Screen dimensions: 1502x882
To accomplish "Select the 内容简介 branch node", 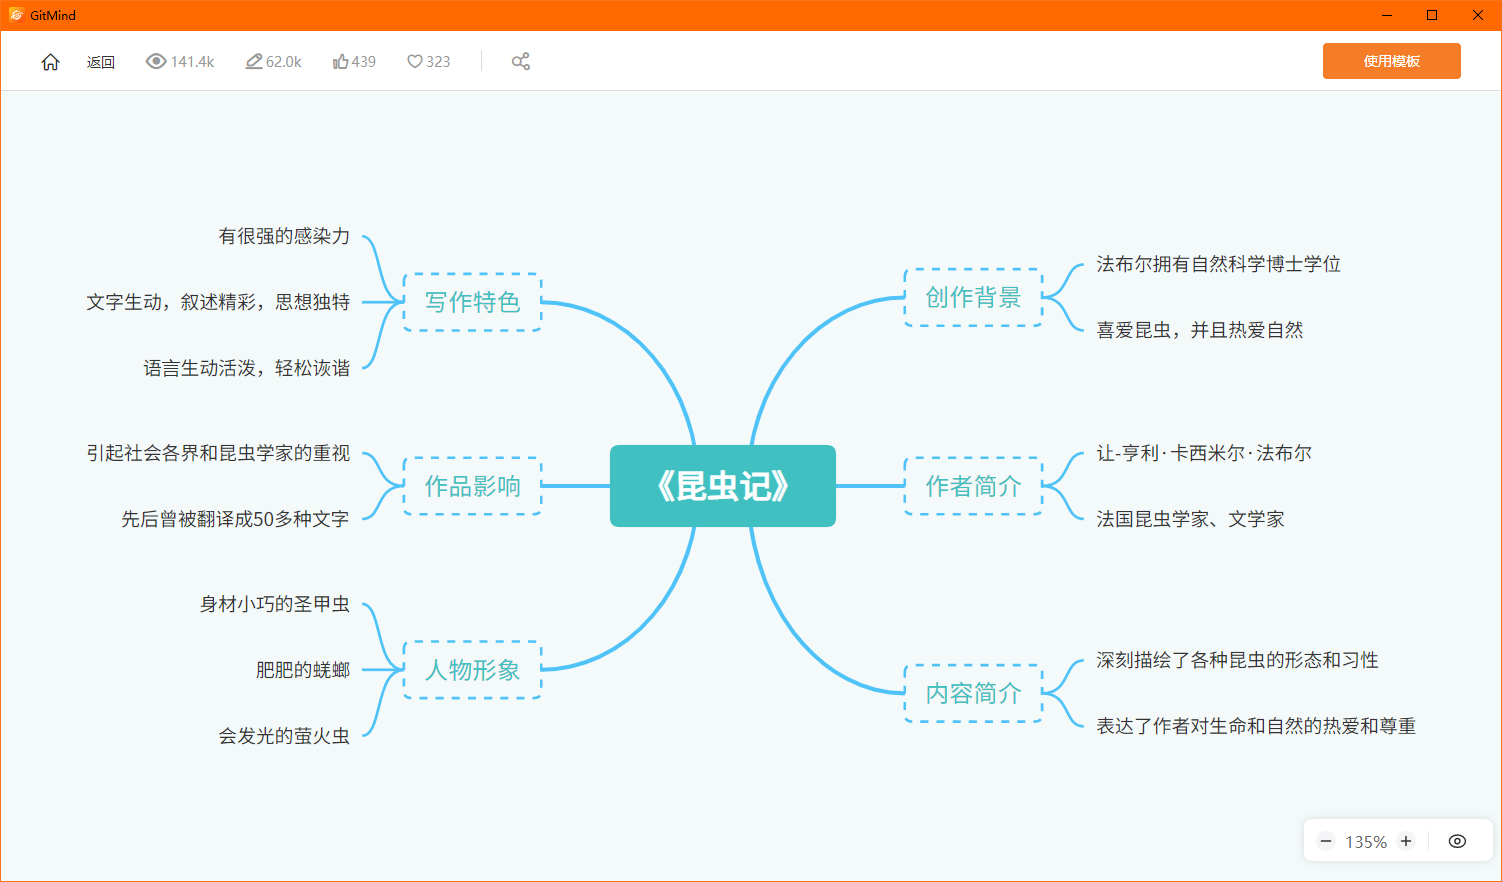I will click(x=973, y=693).
